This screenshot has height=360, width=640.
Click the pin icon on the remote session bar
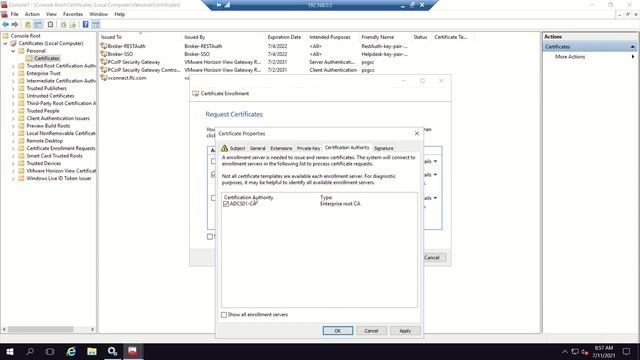click(x=219, y=5)
